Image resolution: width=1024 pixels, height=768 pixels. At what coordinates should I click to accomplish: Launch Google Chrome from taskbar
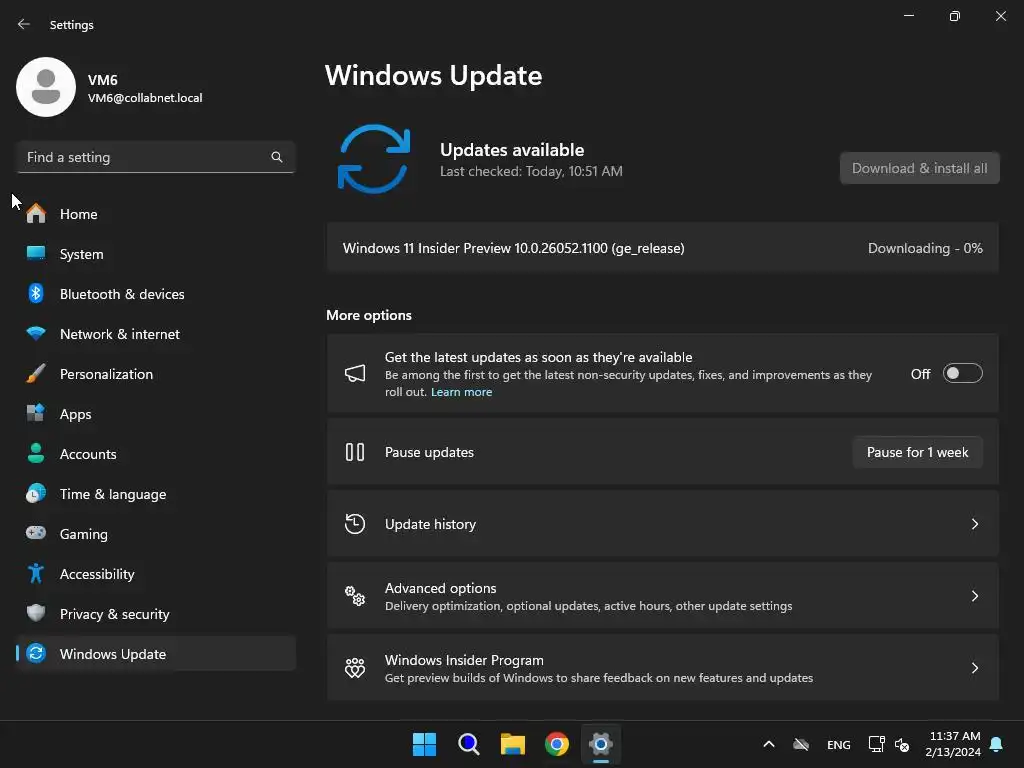[557, 744]
